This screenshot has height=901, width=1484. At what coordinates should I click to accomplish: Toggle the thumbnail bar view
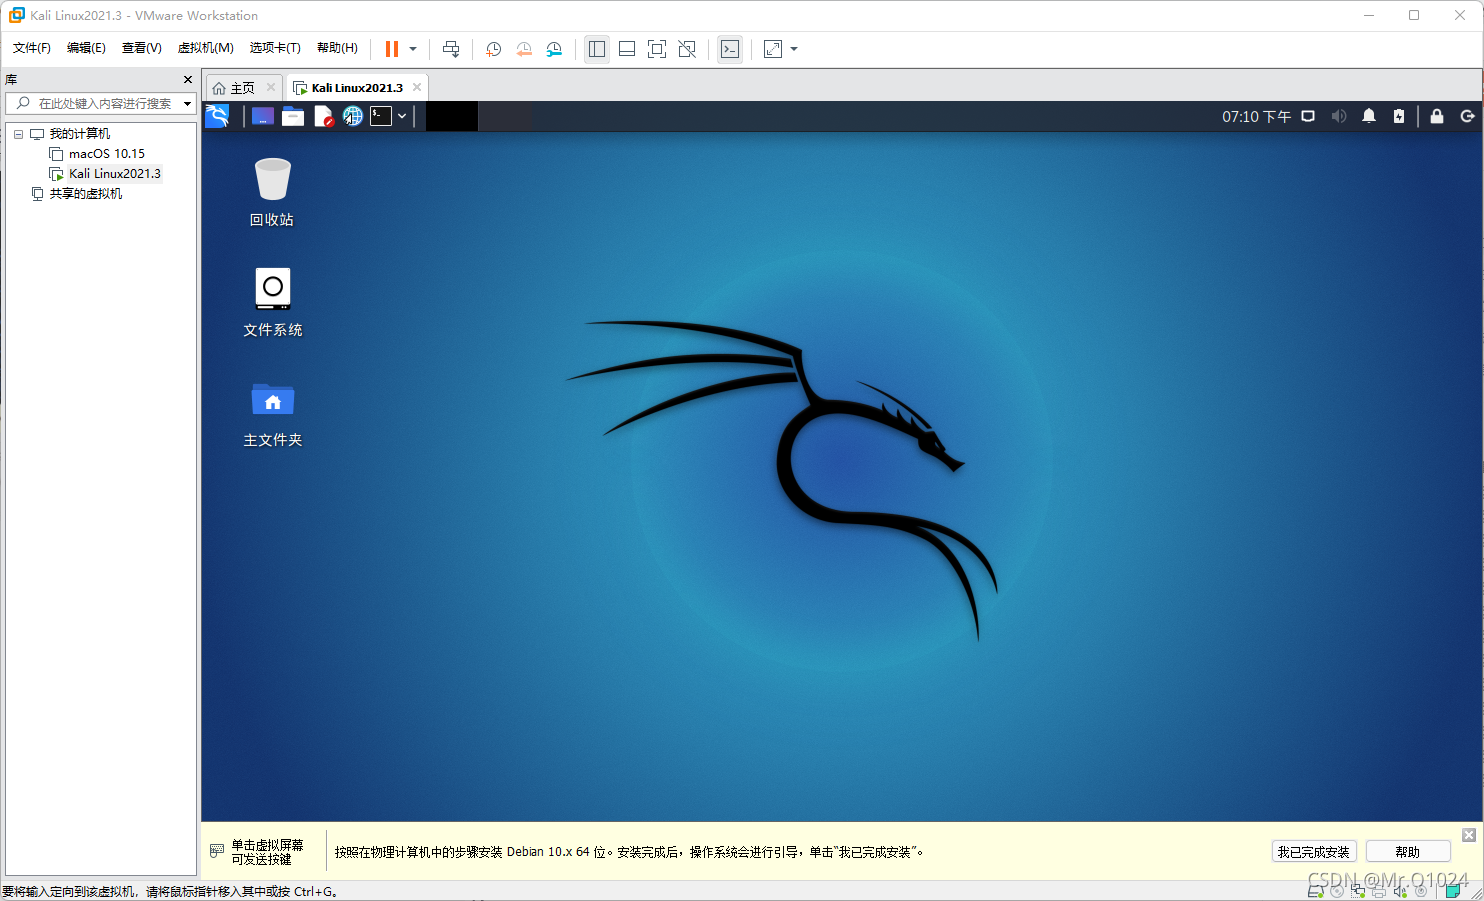click(627, 49)
